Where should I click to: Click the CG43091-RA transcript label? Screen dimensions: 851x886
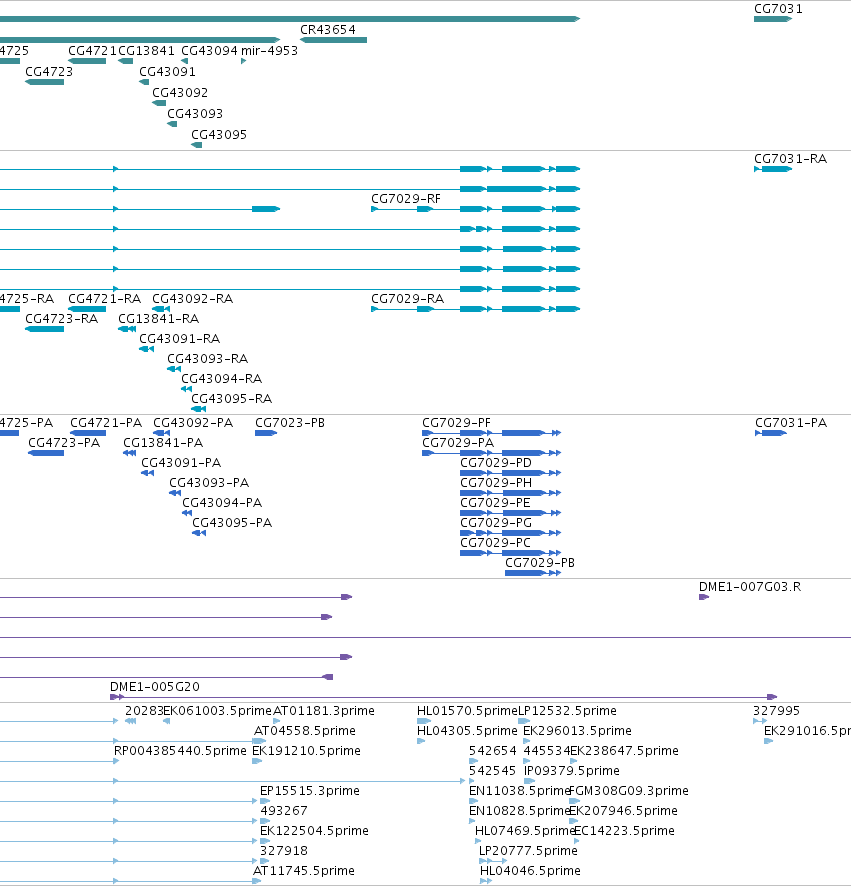pos(180,339)
